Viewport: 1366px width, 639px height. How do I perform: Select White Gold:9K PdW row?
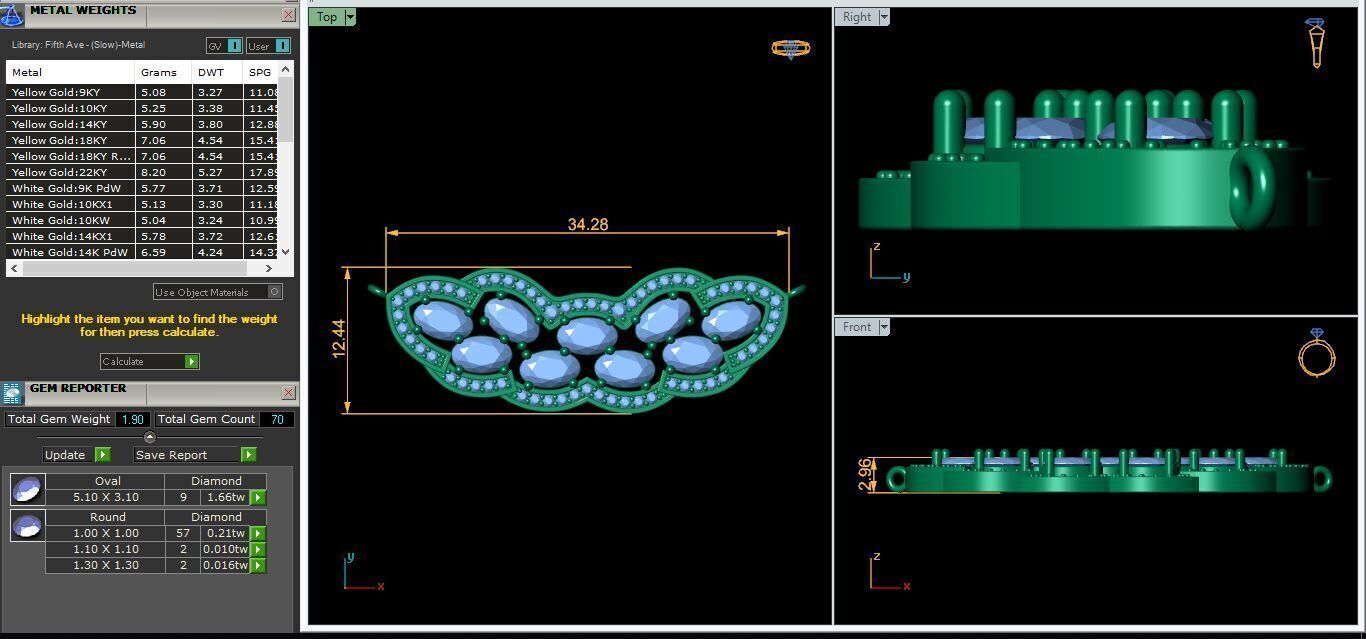point(142,188)
